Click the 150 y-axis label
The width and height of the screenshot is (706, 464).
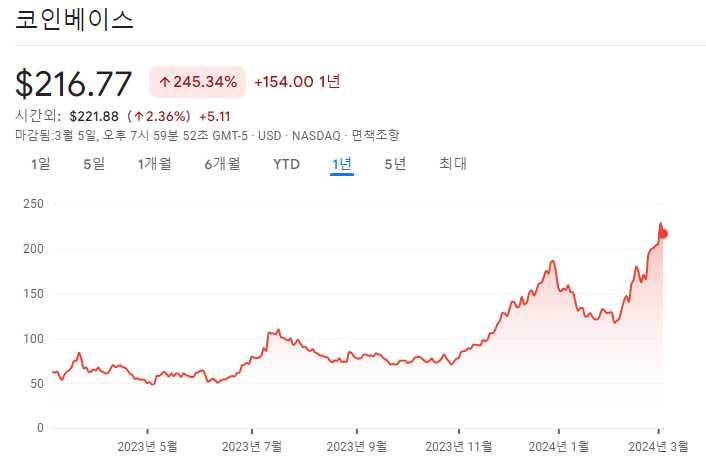pos(33,294)
